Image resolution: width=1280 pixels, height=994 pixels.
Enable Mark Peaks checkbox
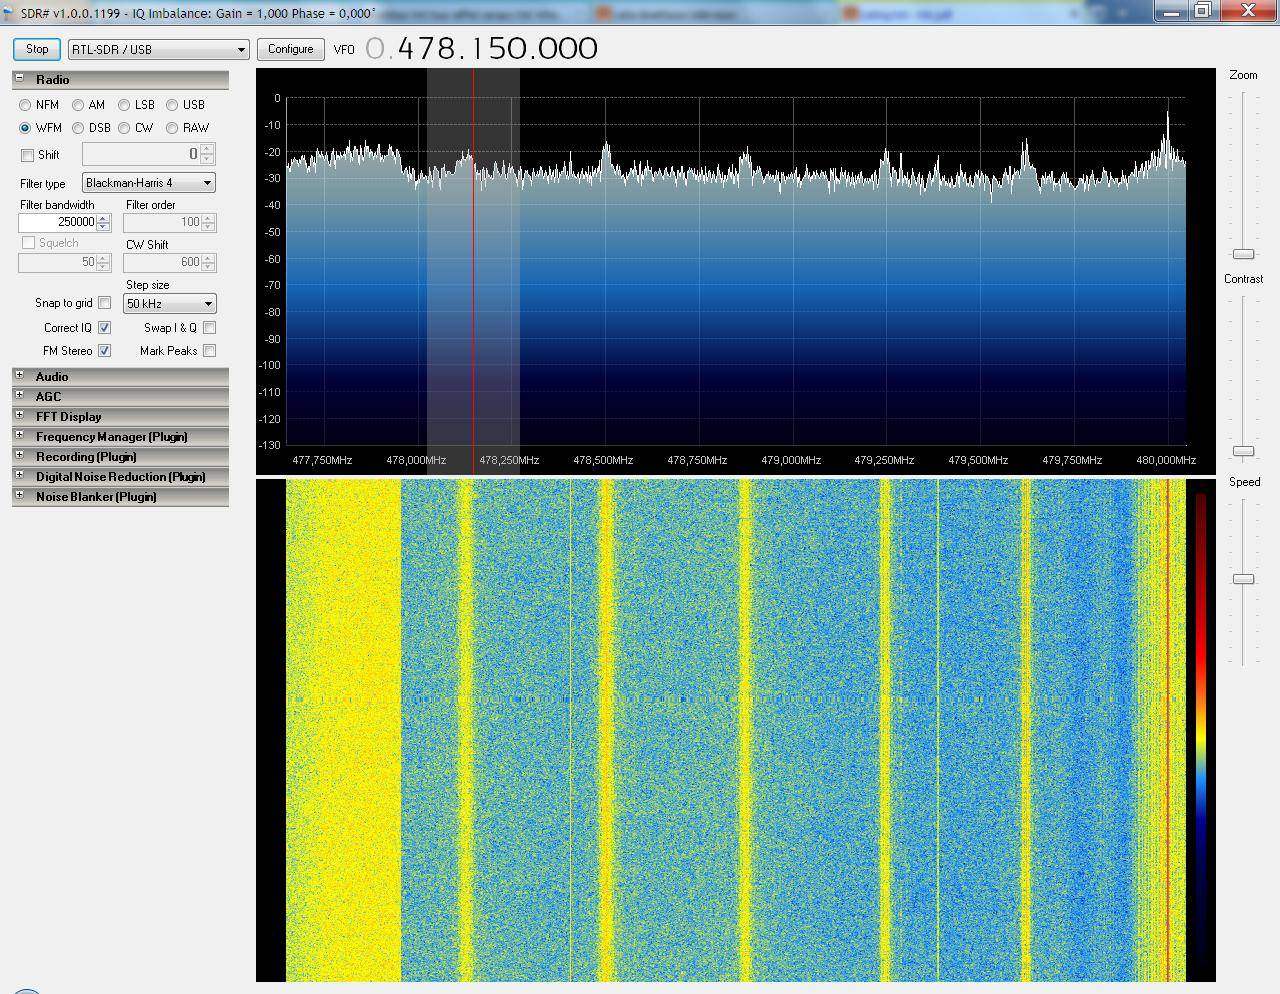pyautogui.click(x=209, y=351)
